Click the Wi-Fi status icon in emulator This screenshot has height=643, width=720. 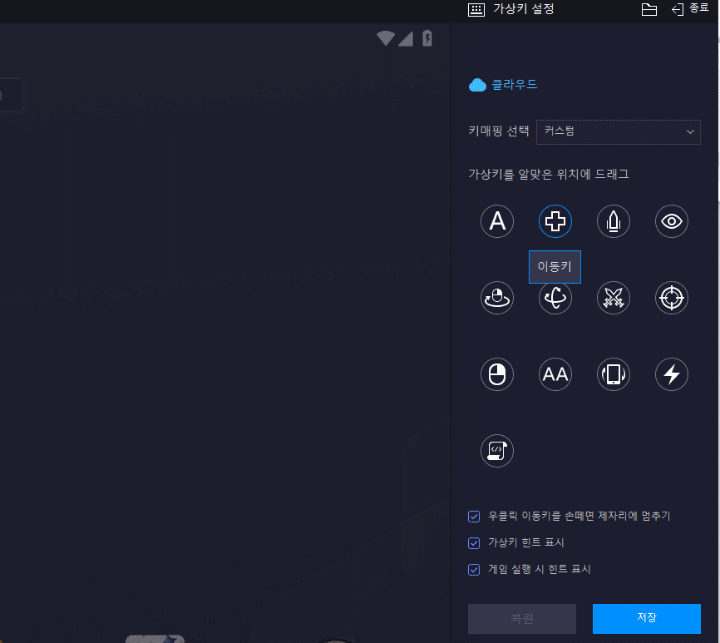point(385,39)
